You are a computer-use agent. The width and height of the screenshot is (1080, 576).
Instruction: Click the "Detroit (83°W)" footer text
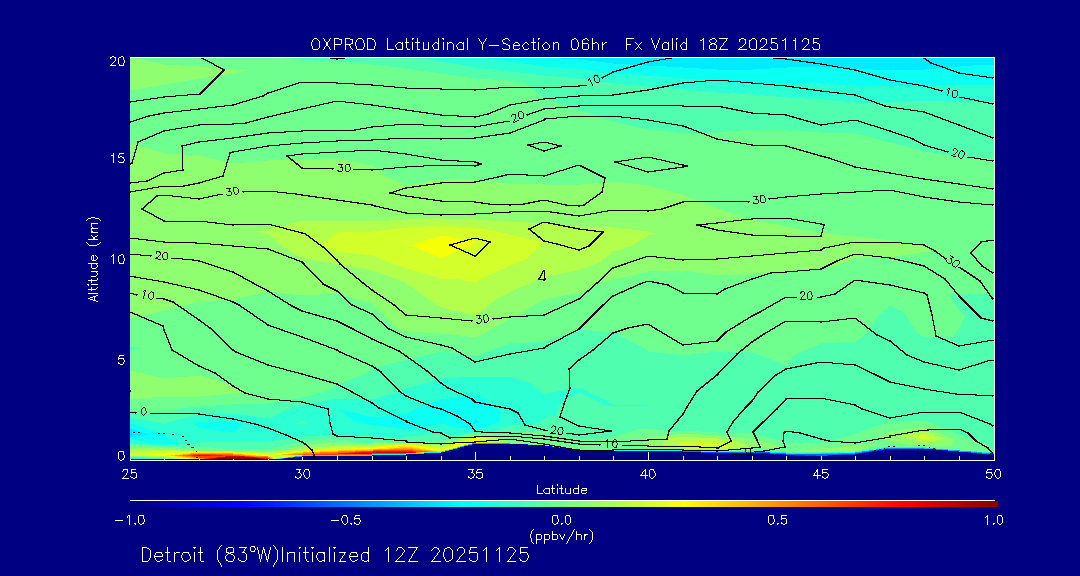(x=209, y=555)
